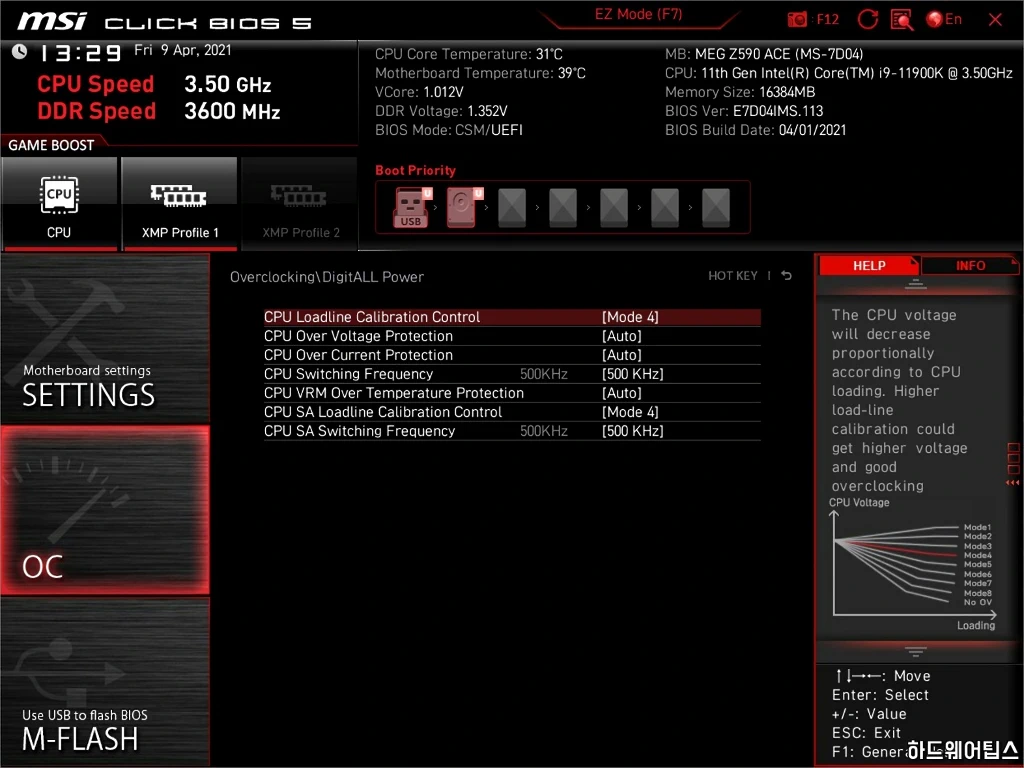This screenshot has width=1024, height=768.
Task: Select the CPU SA Switching Frequency label
Action: click(x=360, y=430)
